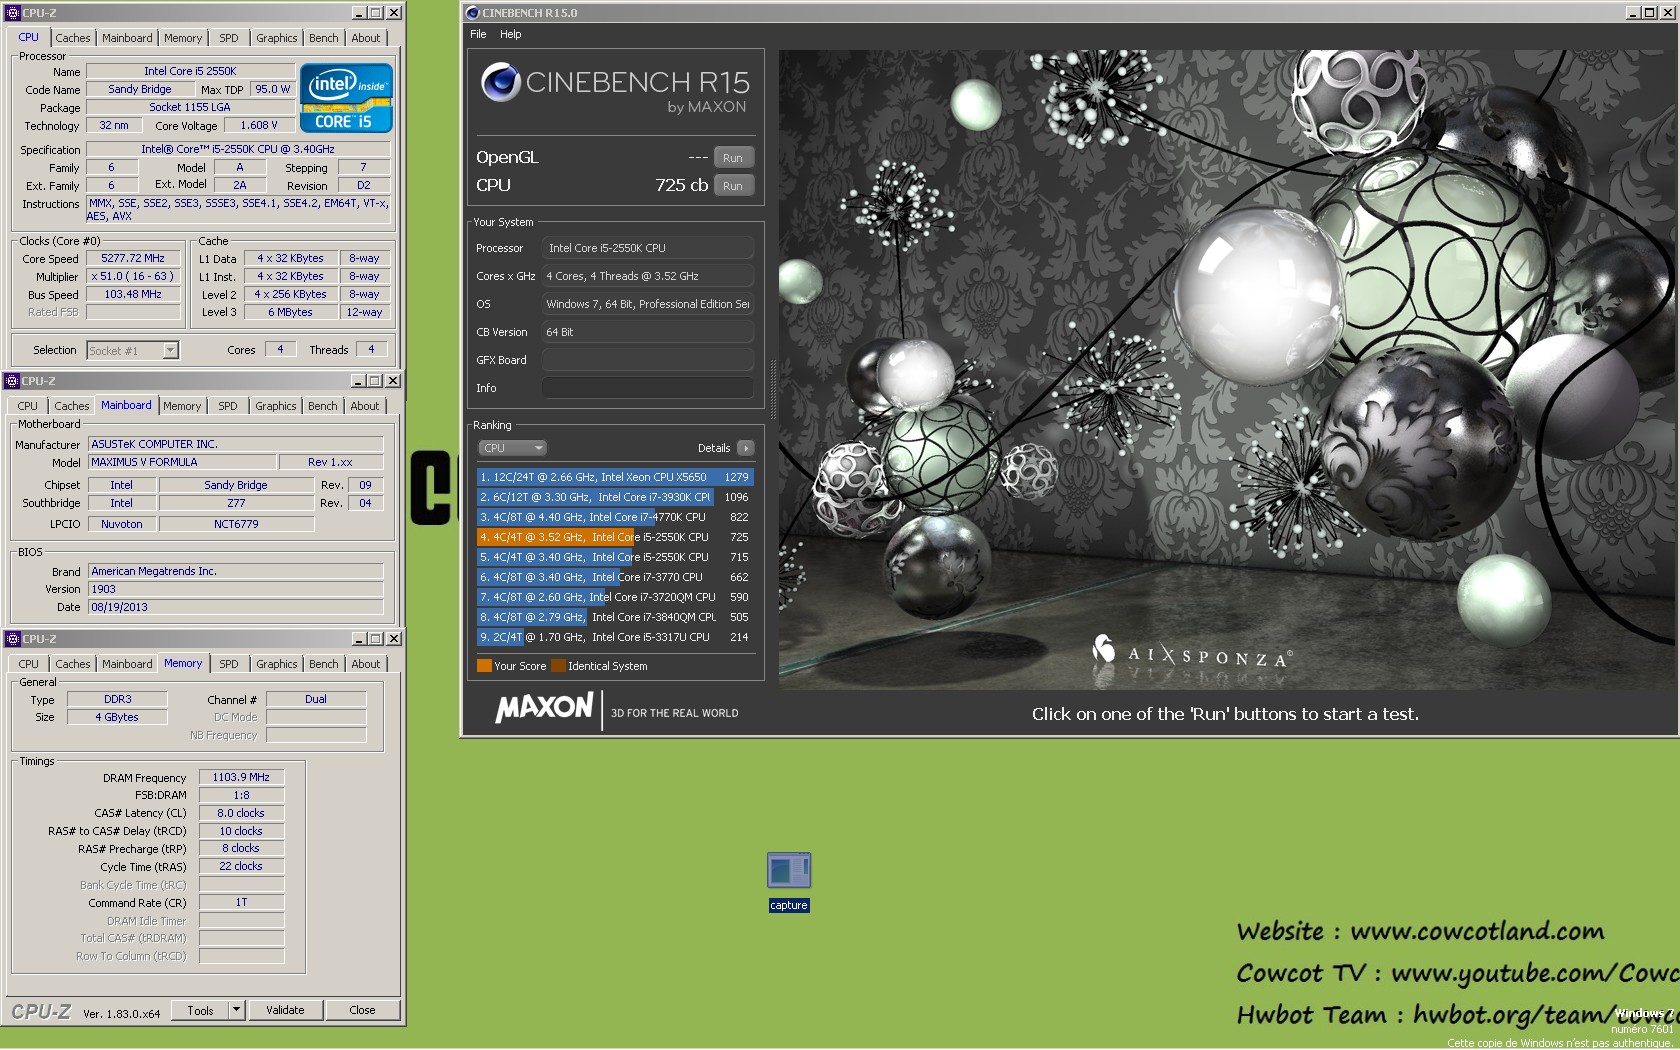Select ranking row i7-4770K score 822
Screen dimensions: 1680x1050
coord(615,517)
